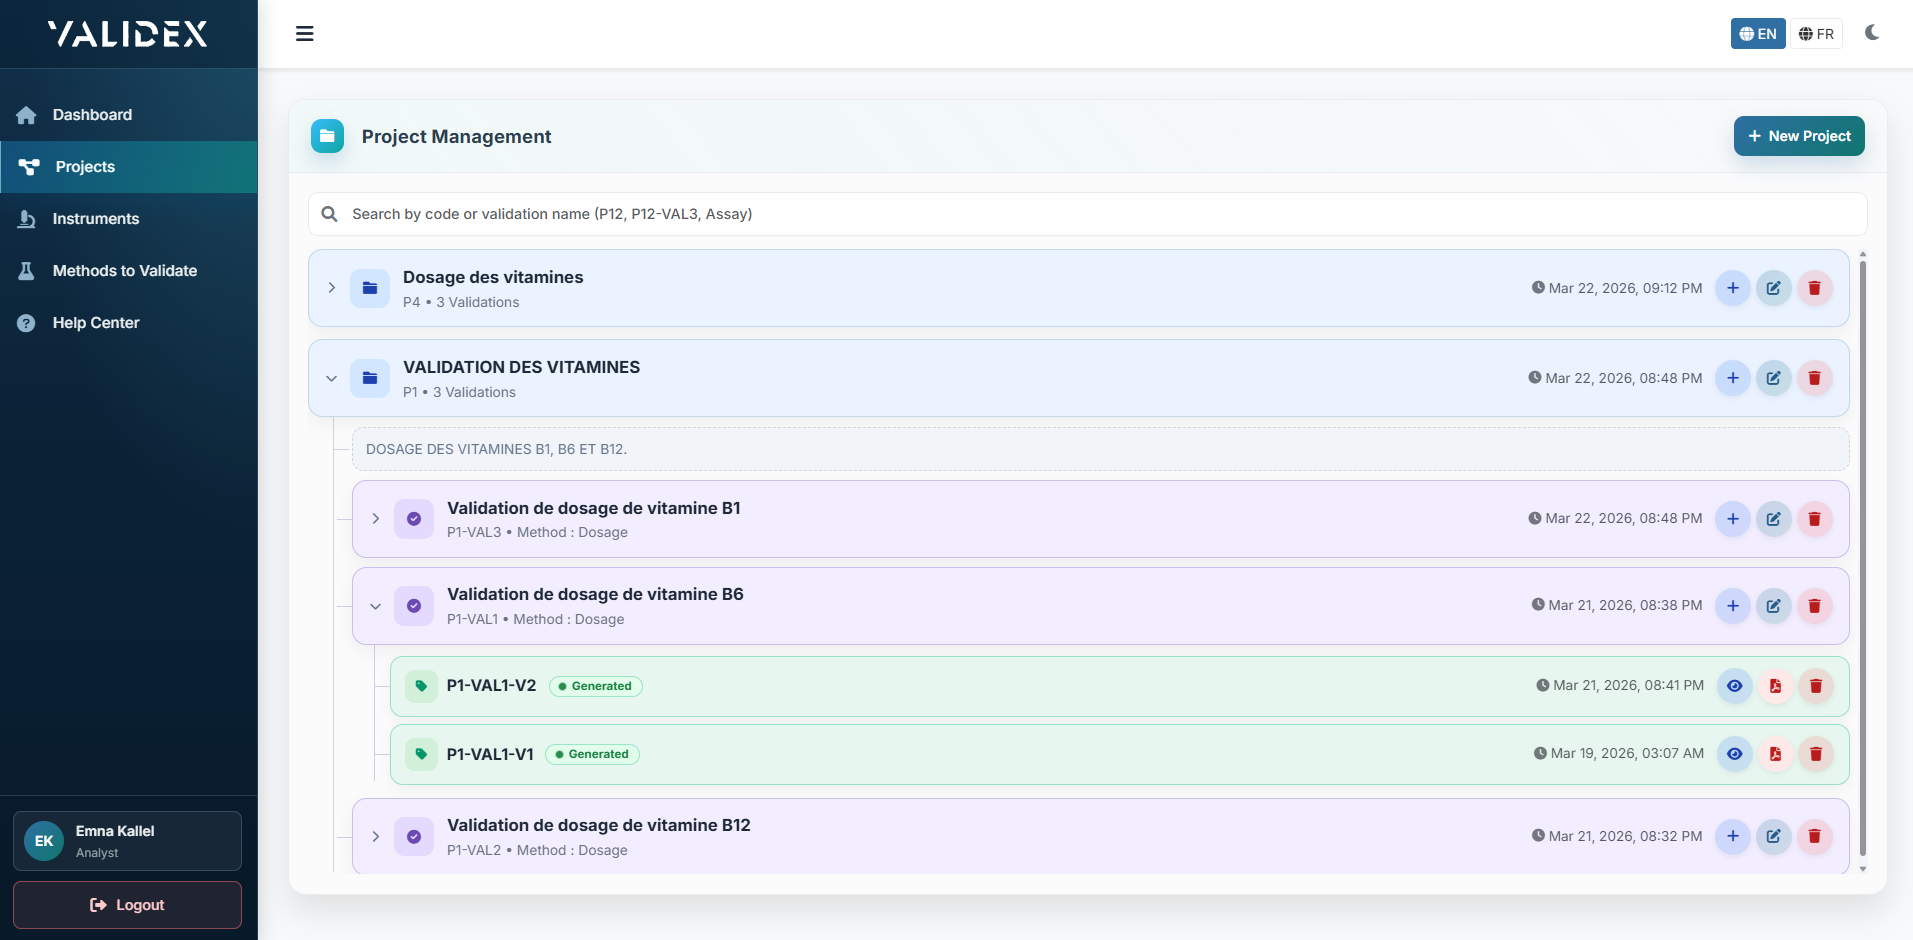
Task: Export P1-VAL1-V1 as PDF
Action: (x=1775, y=754)
